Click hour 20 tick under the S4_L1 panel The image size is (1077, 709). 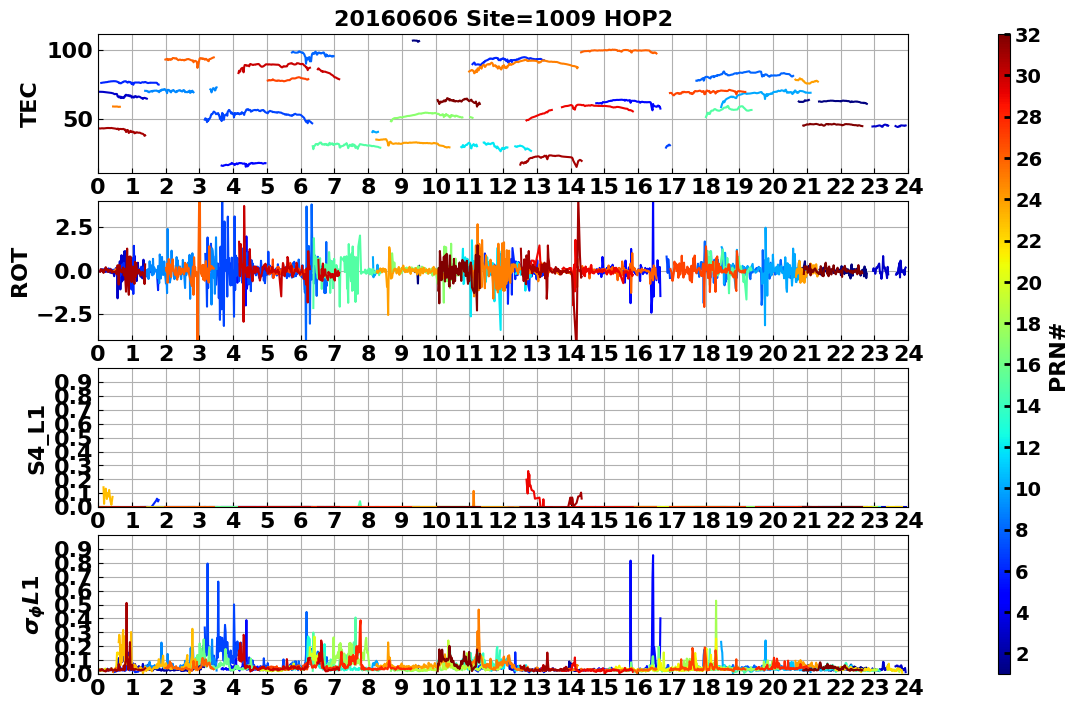[773, 520]
